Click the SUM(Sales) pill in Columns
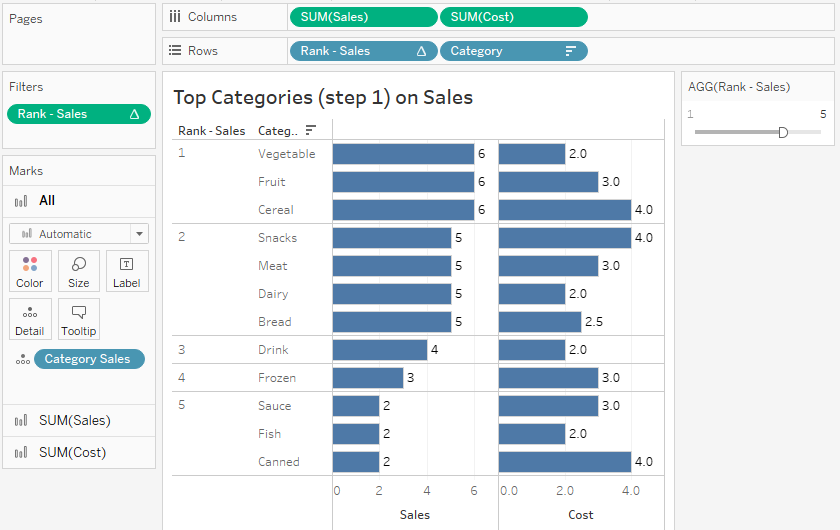 pos(363,17)
